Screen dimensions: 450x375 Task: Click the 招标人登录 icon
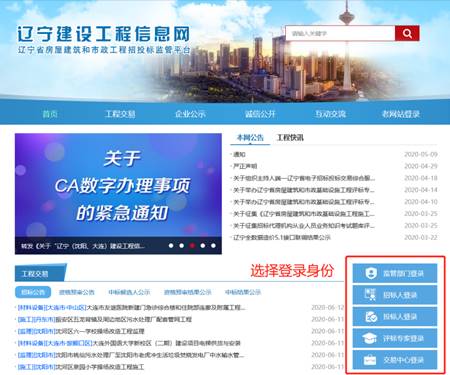tap(370, 295)
